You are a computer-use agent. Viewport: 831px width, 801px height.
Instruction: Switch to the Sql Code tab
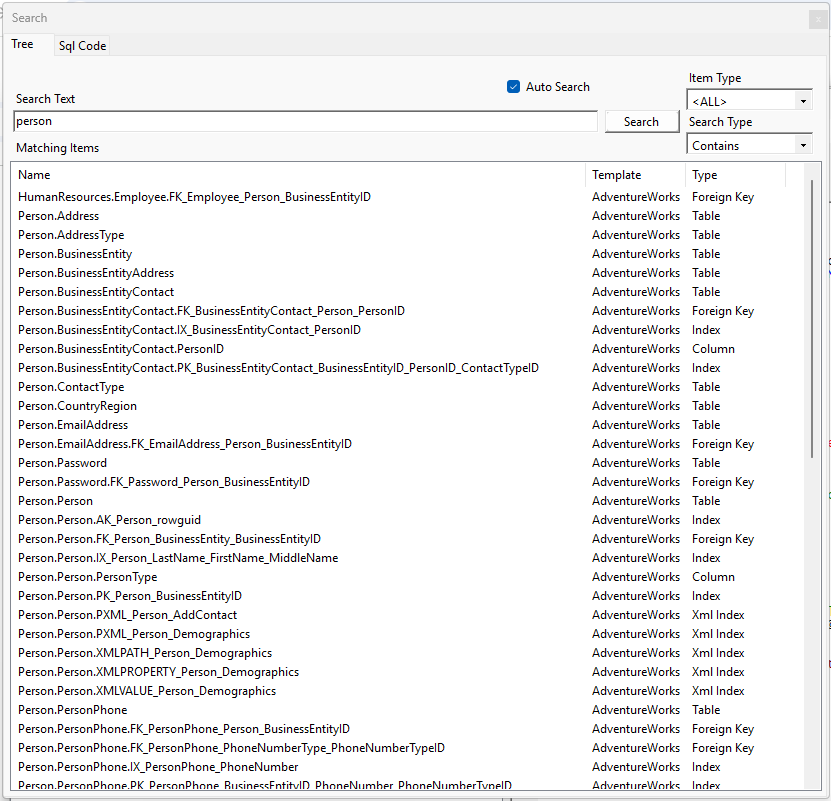pos(82,46)
